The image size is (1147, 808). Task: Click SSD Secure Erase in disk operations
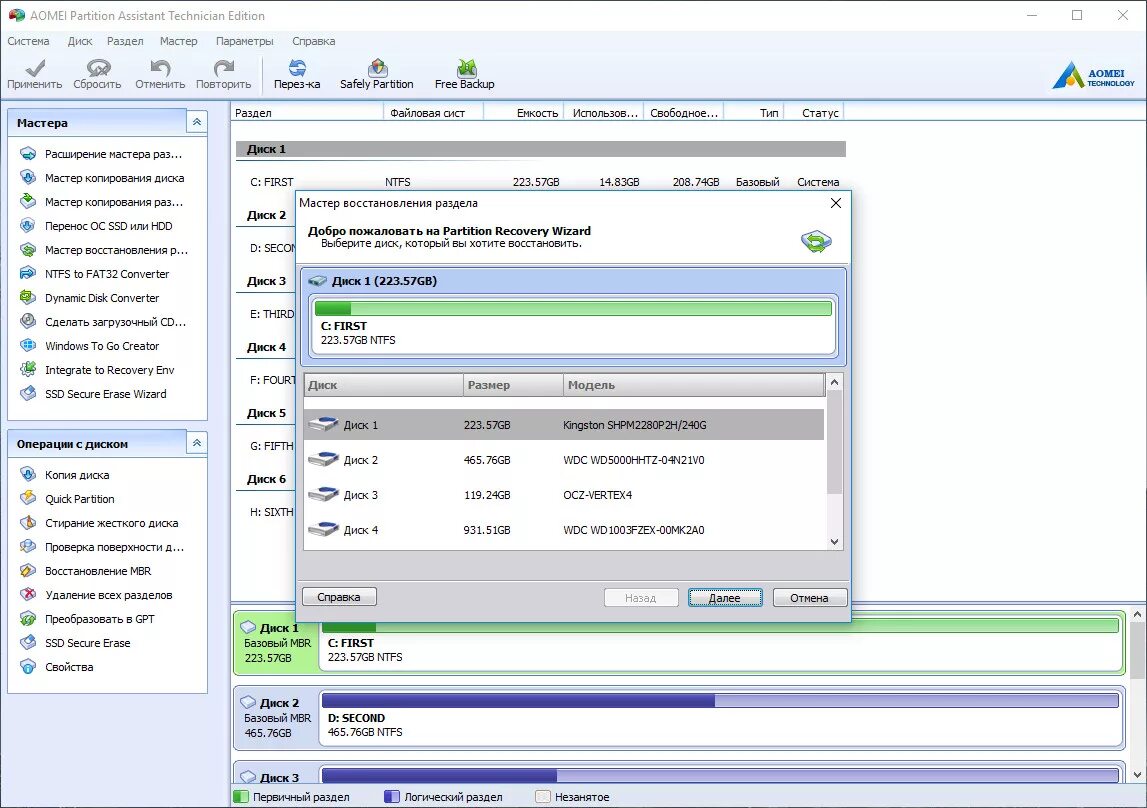click(75, 643)
